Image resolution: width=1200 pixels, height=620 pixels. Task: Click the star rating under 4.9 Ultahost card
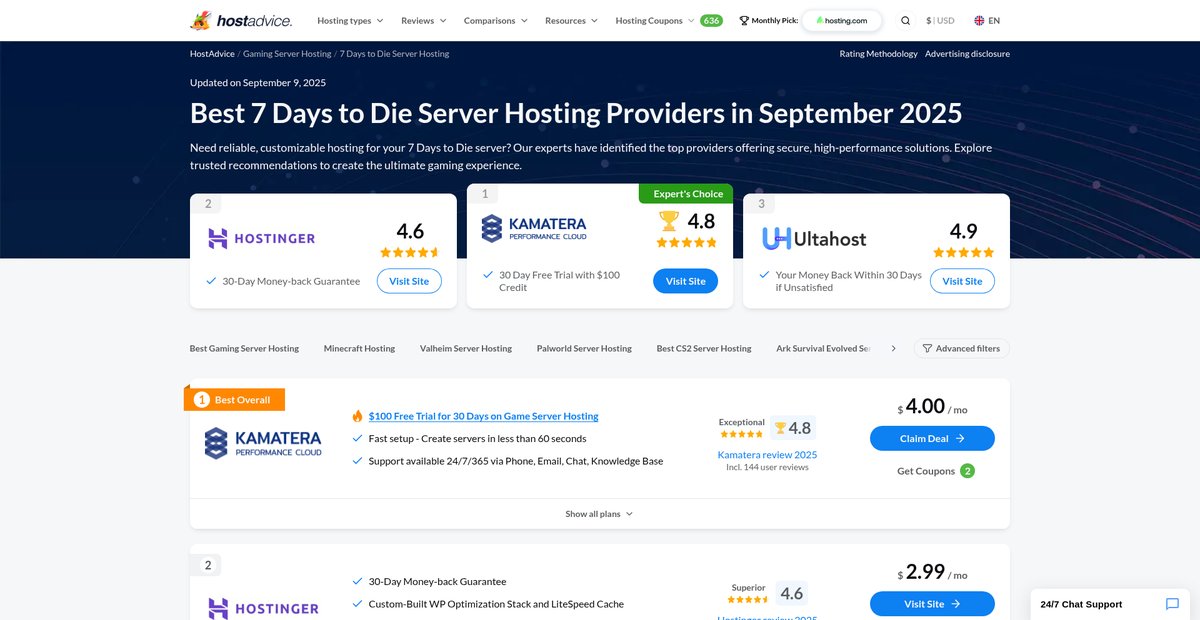click(963, 253)
